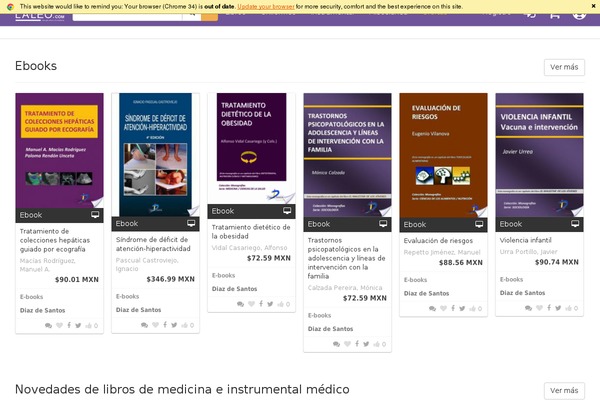This screenshot has width=600, height=400.
Task: Tweet the Tratamiento de colecciones hepáticas ebook
Action: (78, 325)
